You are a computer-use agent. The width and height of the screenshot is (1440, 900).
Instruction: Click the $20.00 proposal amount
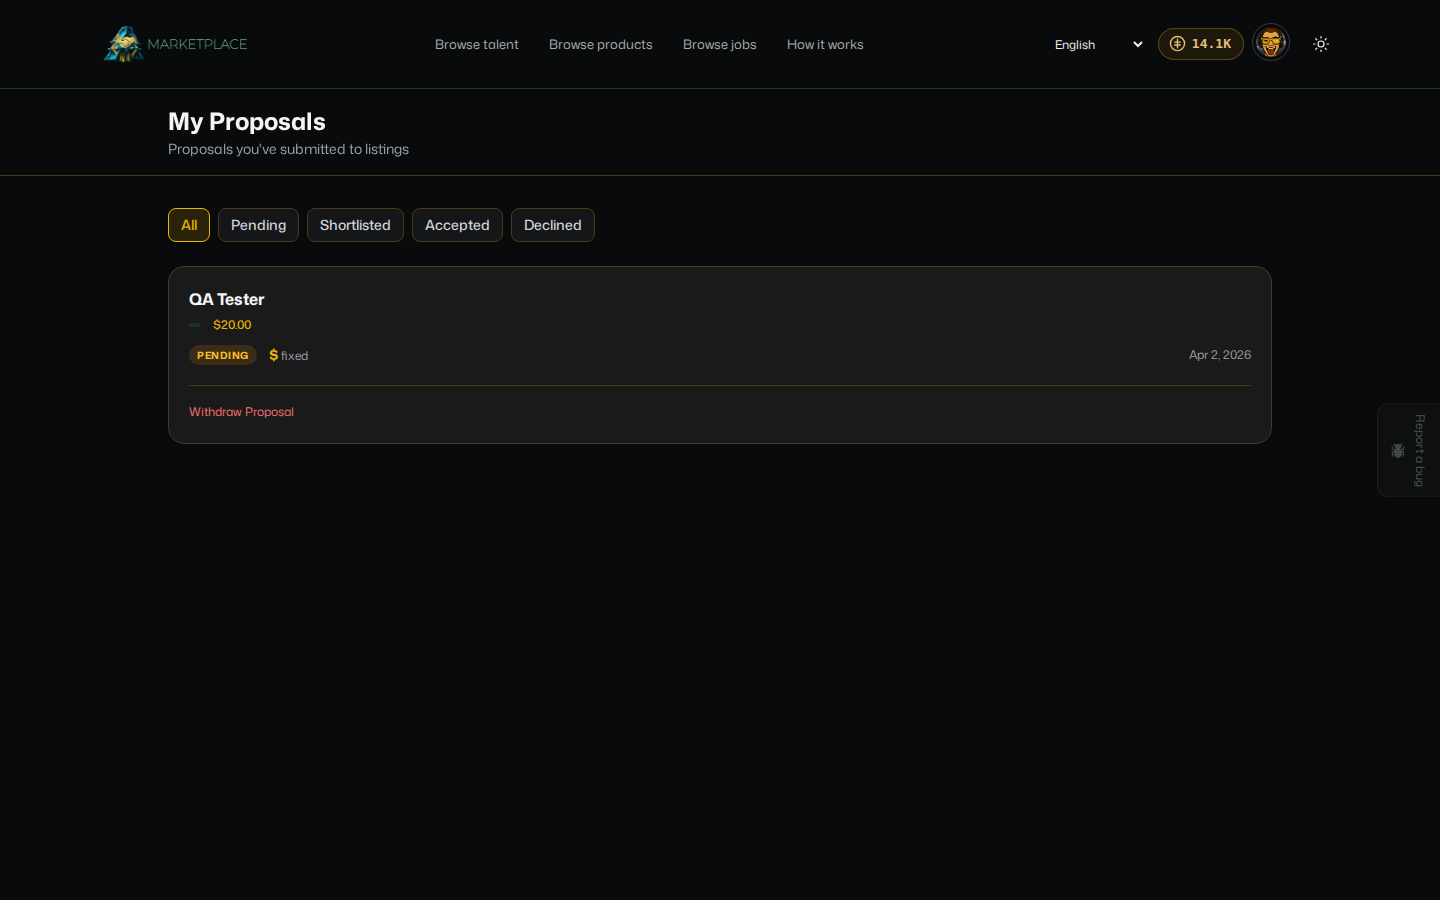(x=232, y=325)
